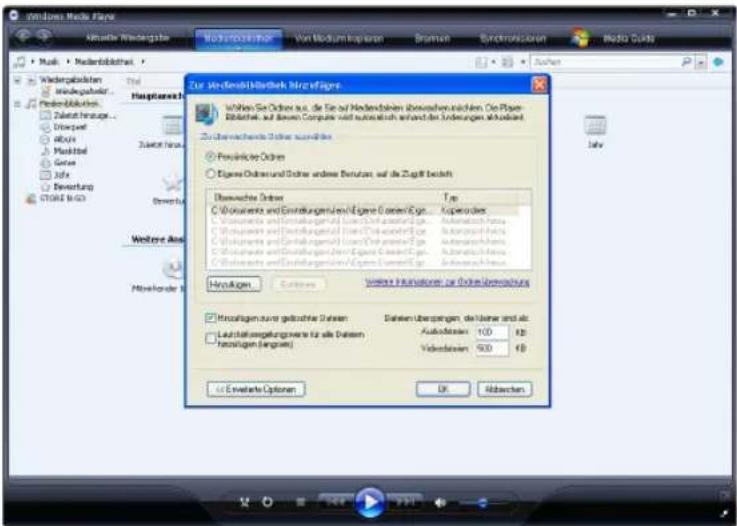The image size is (737, 526).
Task: Click the Suchen search field
Action: [606, 62]
